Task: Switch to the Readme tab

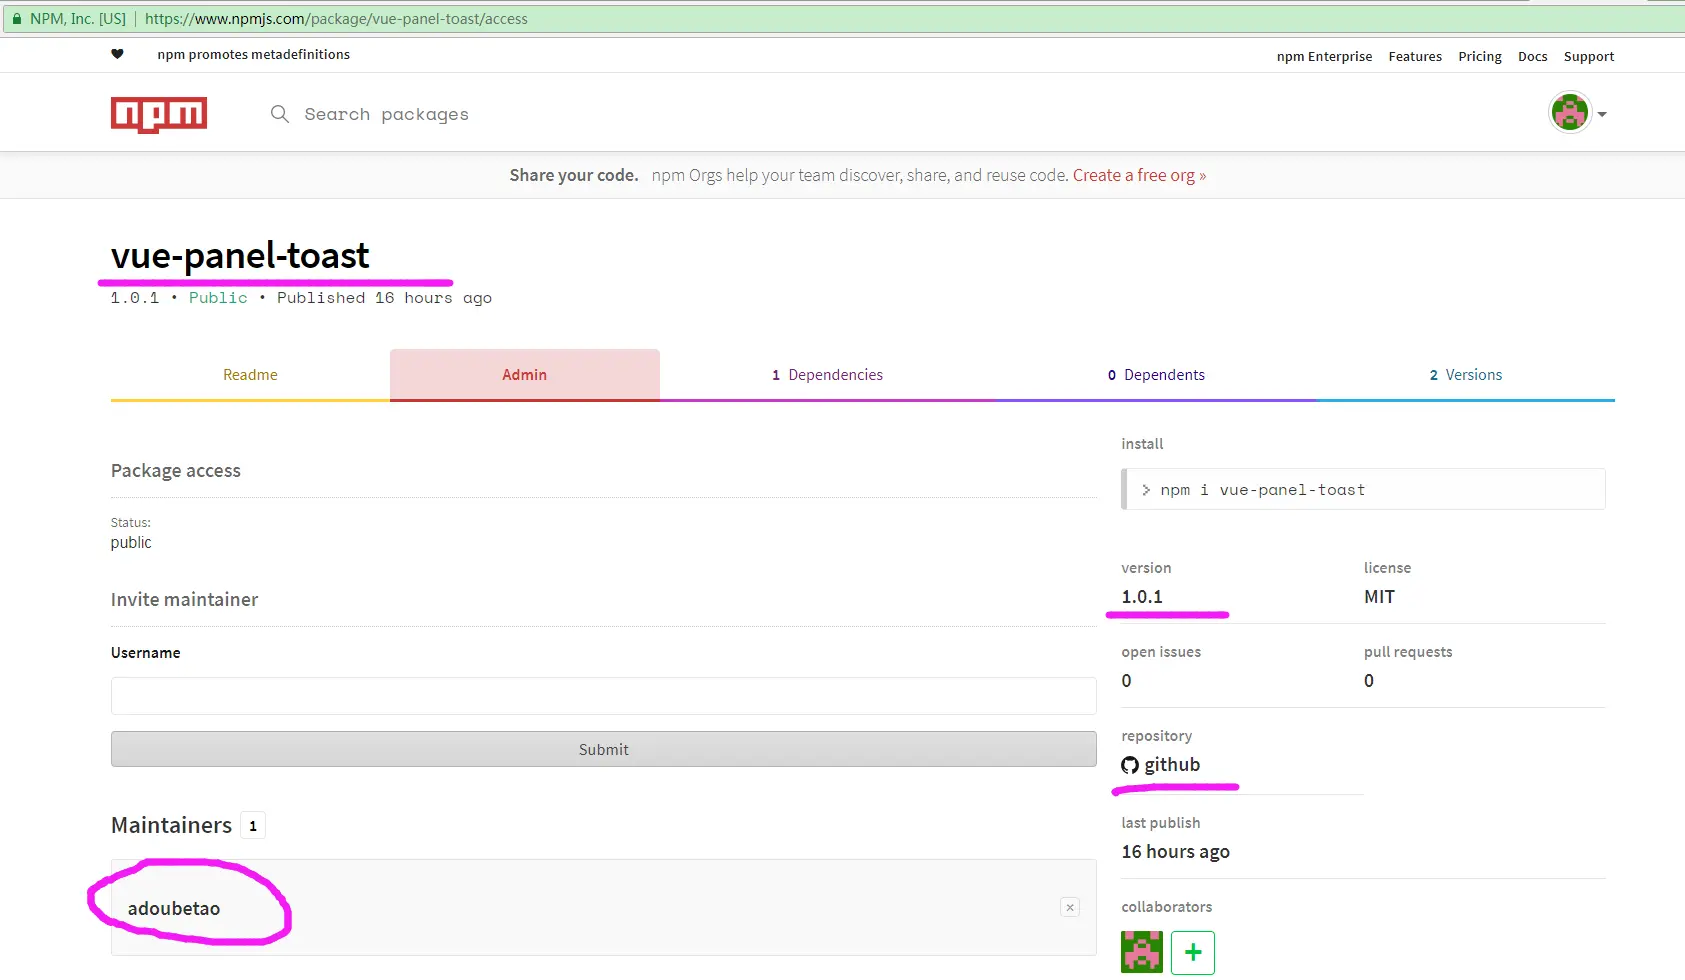Action: 250,375
